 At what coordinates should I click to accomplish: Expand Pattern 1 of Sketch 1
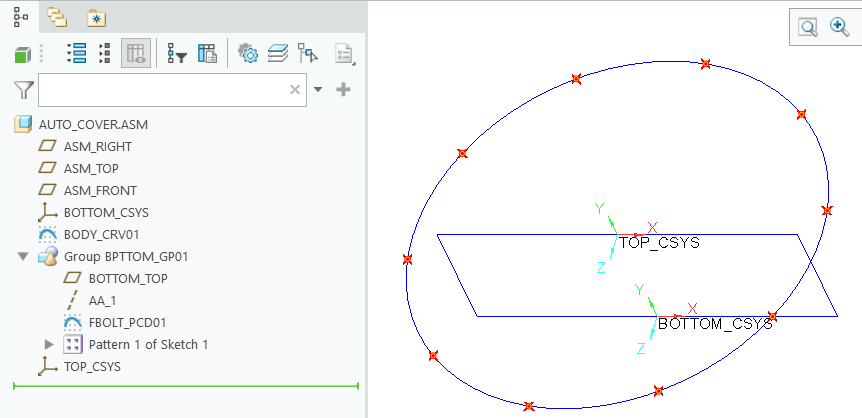coord(49,345)
